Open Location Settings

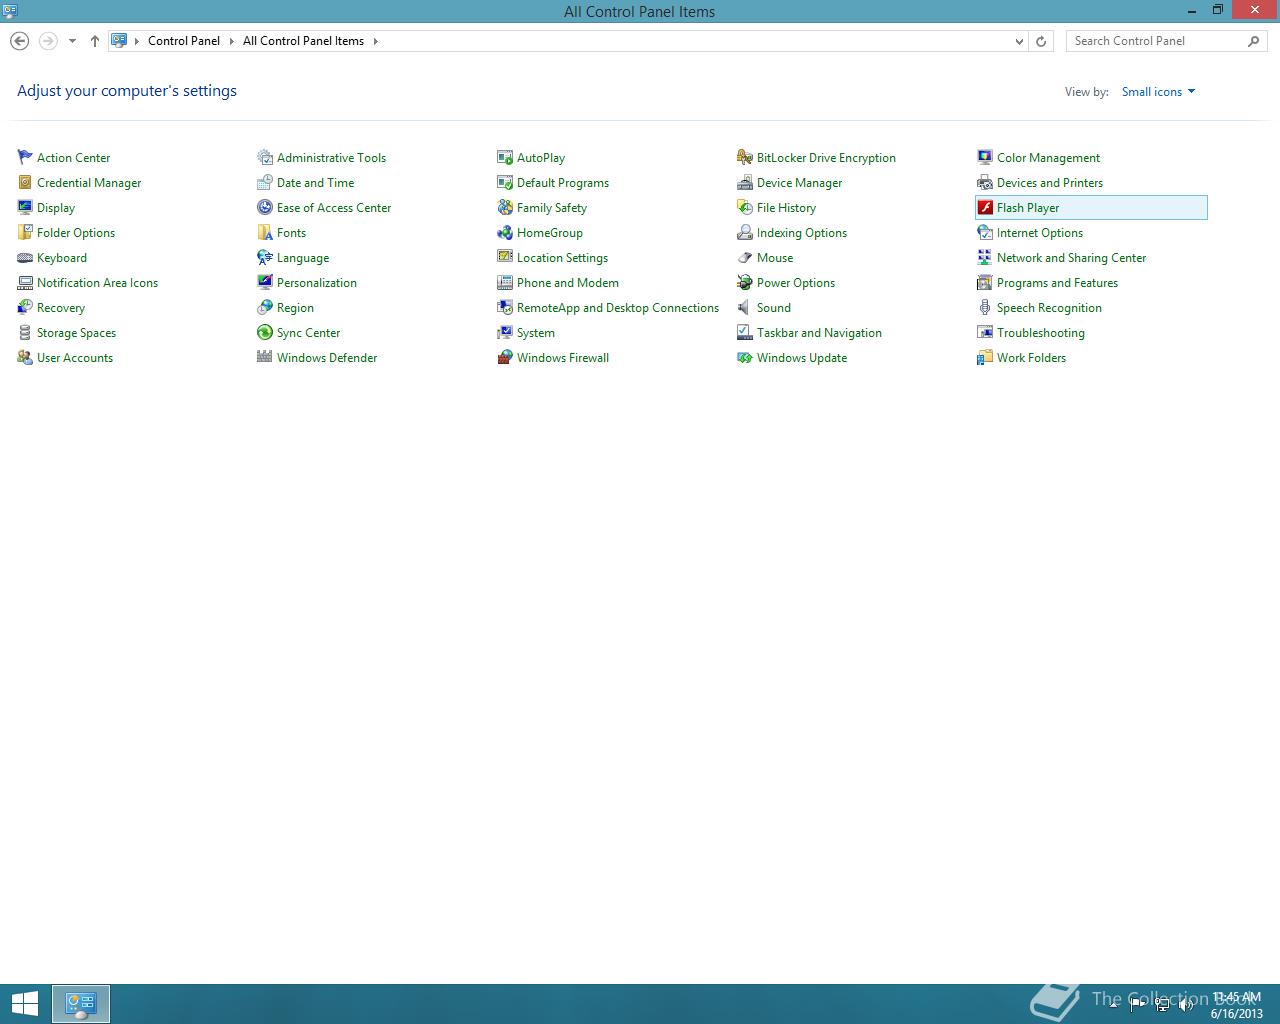point(562,257)
